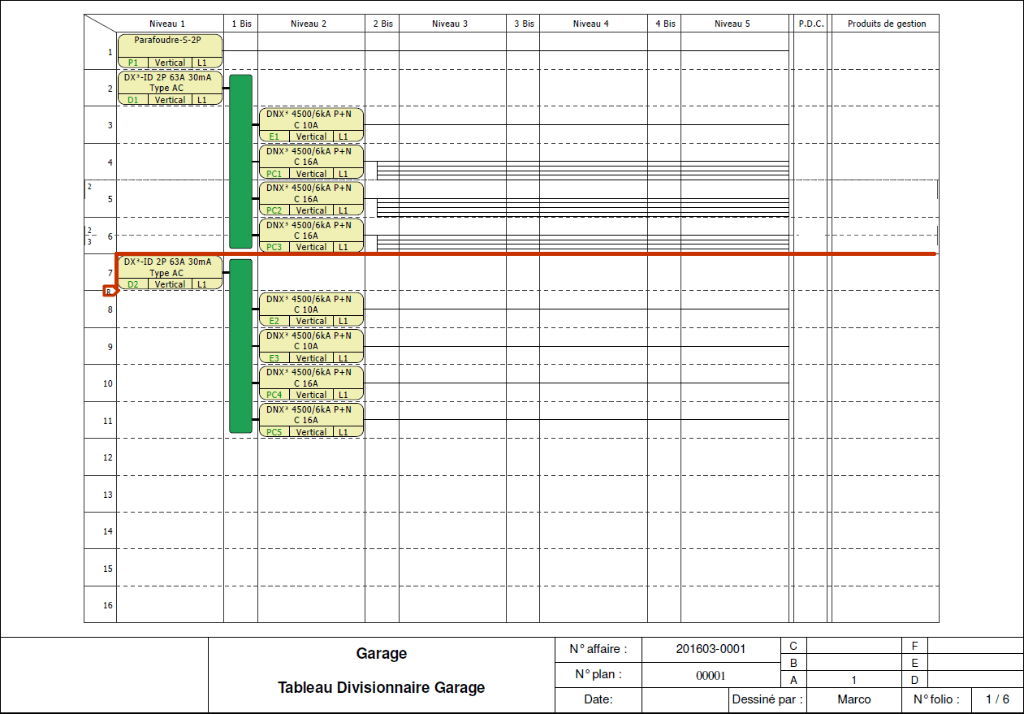Click the Produits de gestion header
Viewport: 1024px width, 714px height.
[x=886, y=24]
